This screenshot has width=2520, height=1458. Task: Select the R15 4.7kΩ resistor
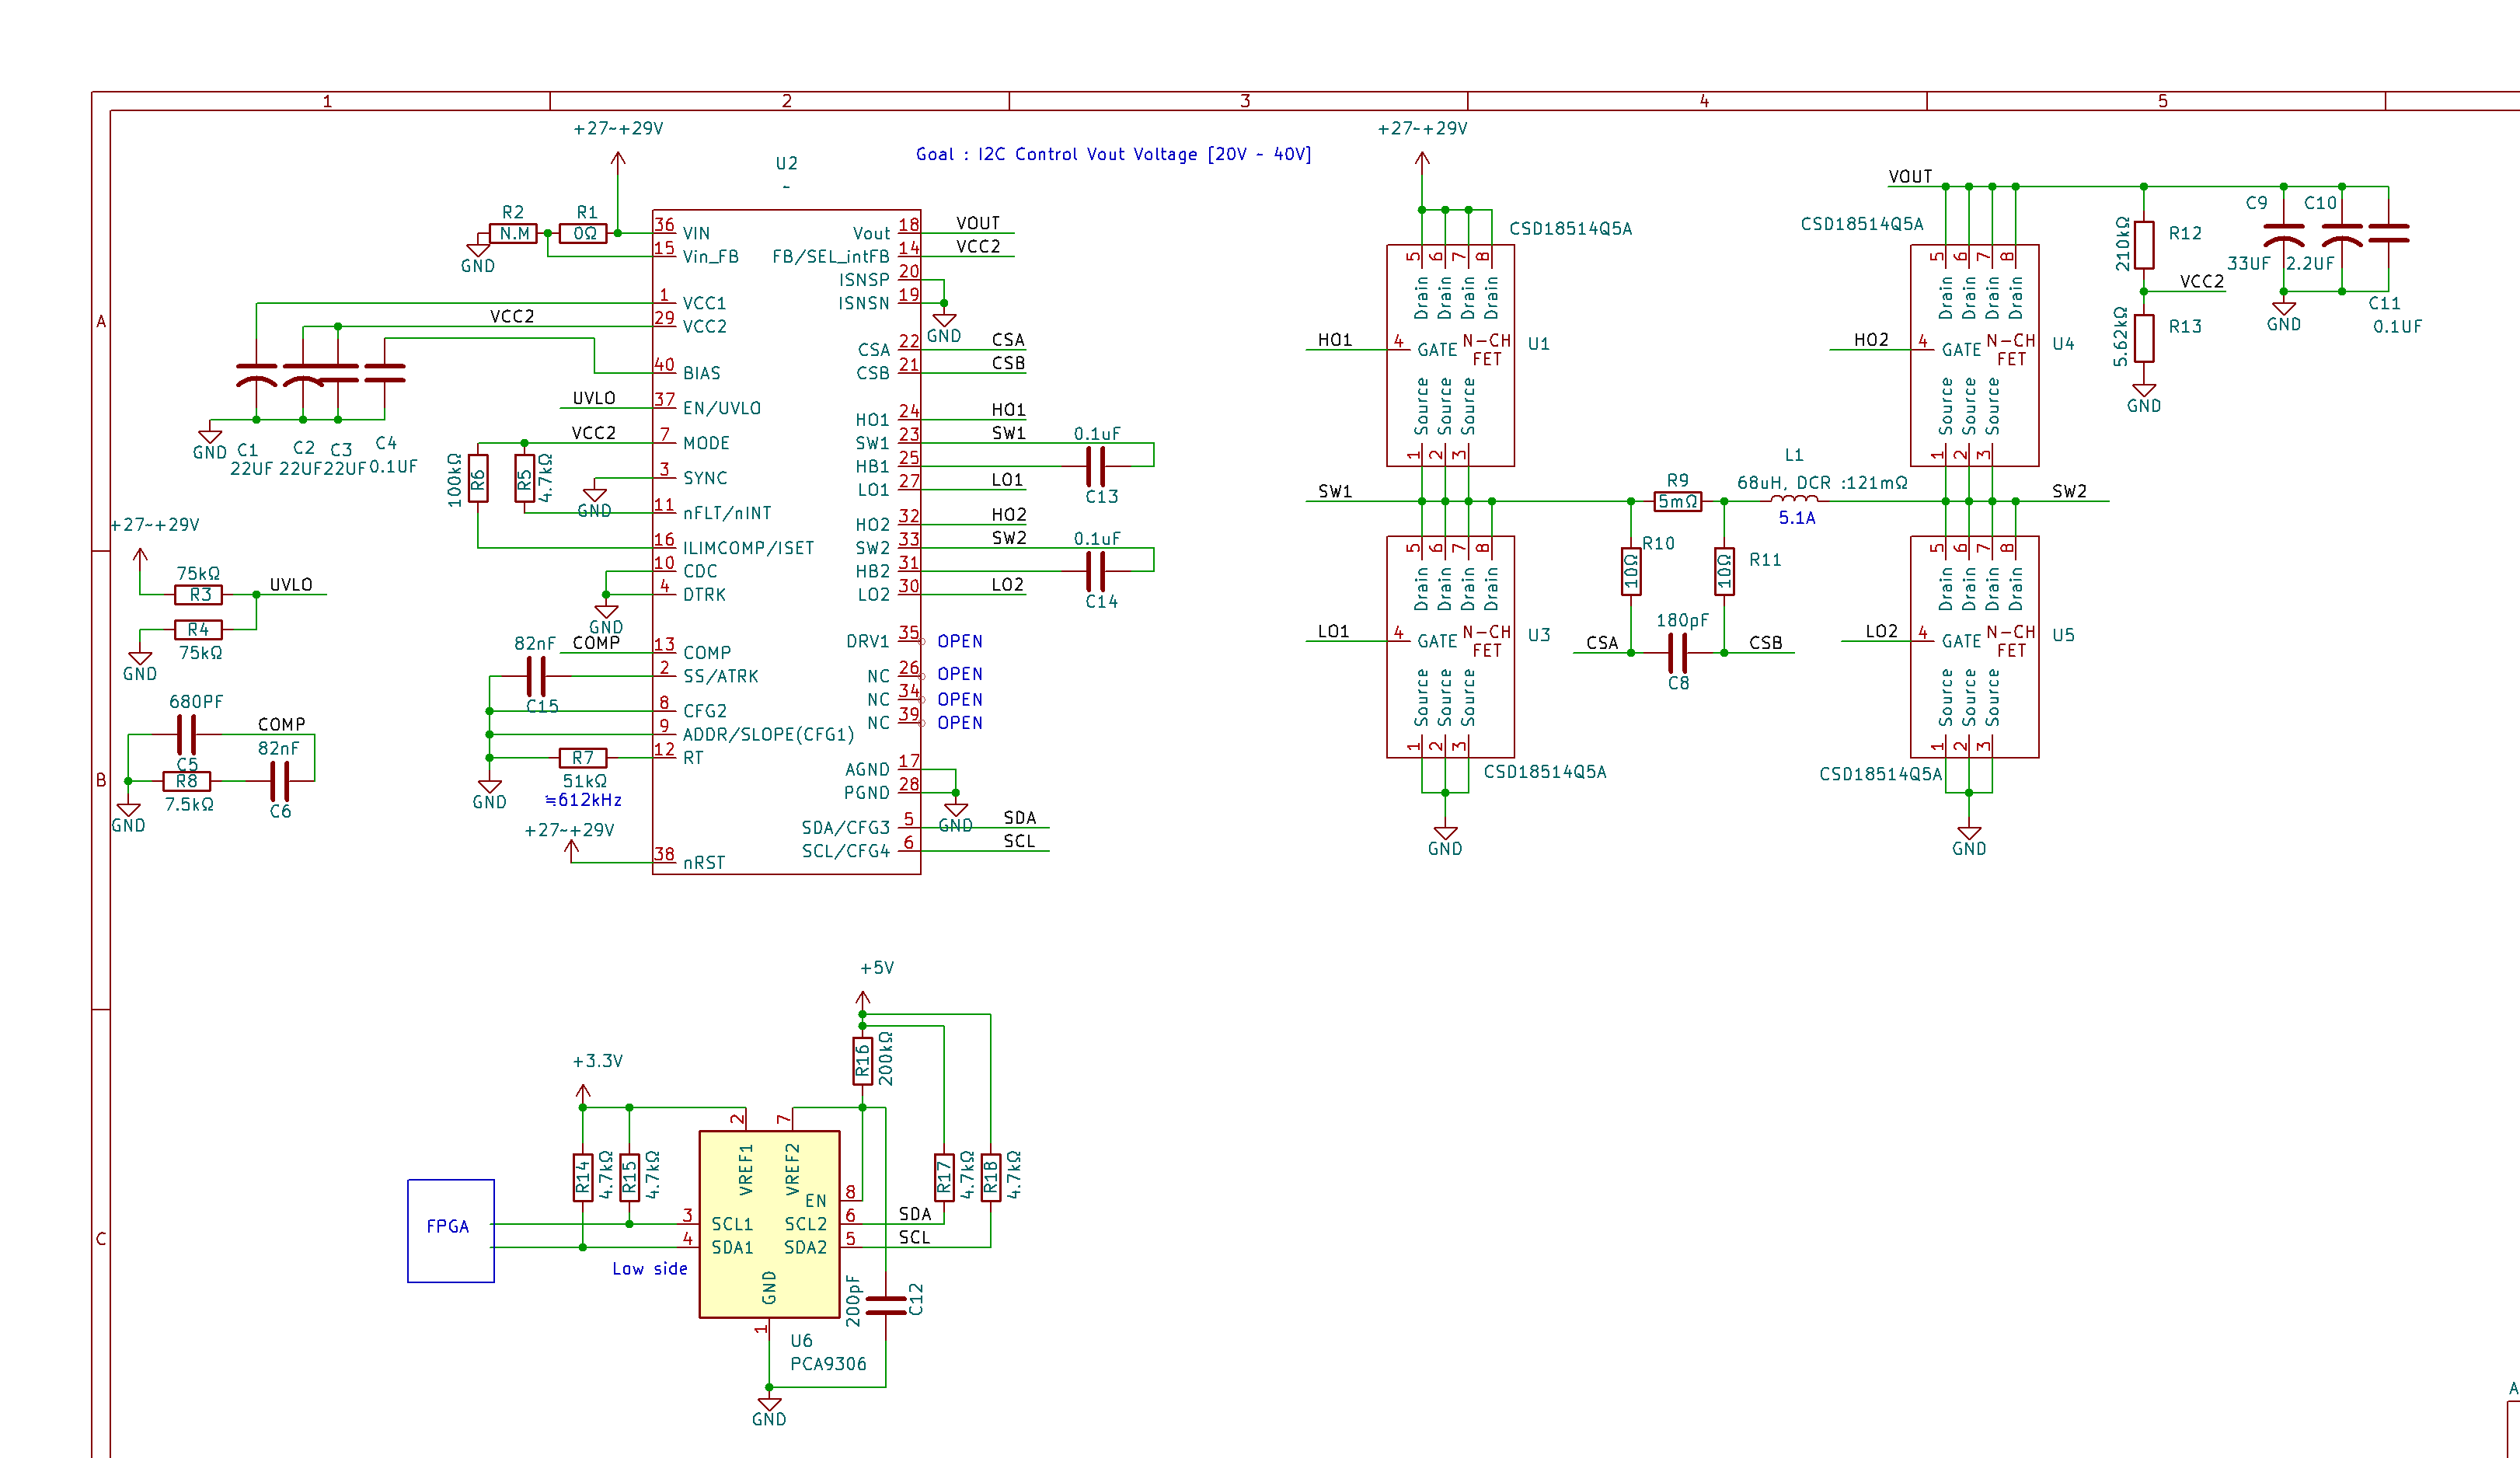click(629, 1177)
